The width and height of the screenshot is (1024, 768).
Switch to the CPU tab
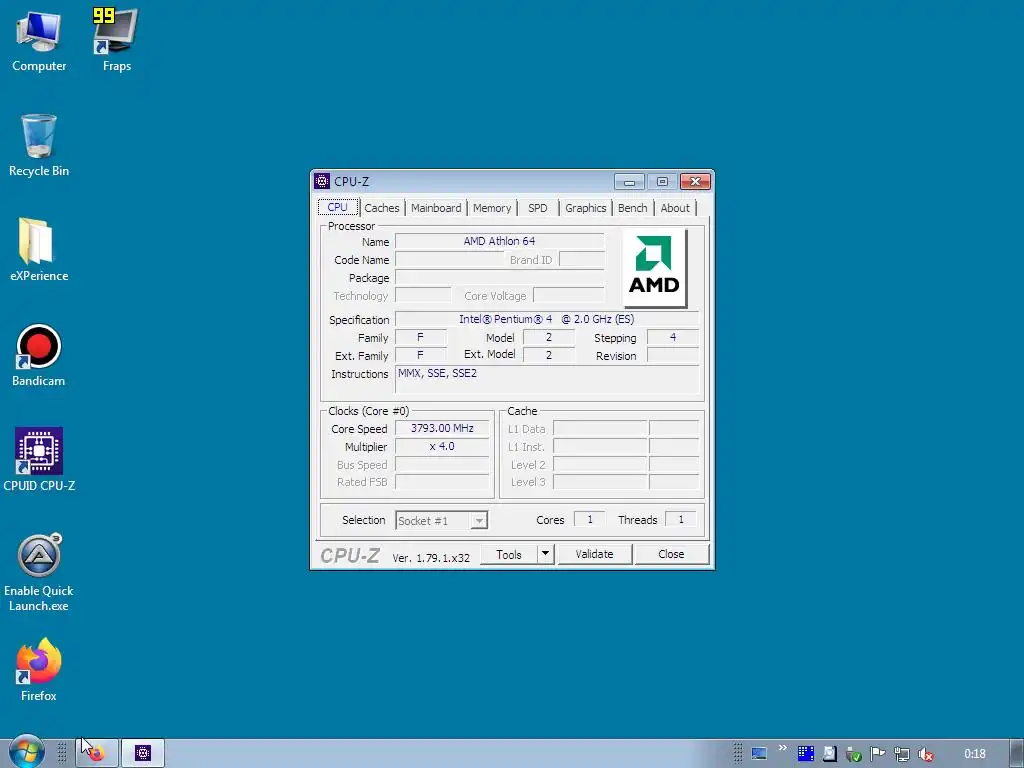tap(338, 207)
